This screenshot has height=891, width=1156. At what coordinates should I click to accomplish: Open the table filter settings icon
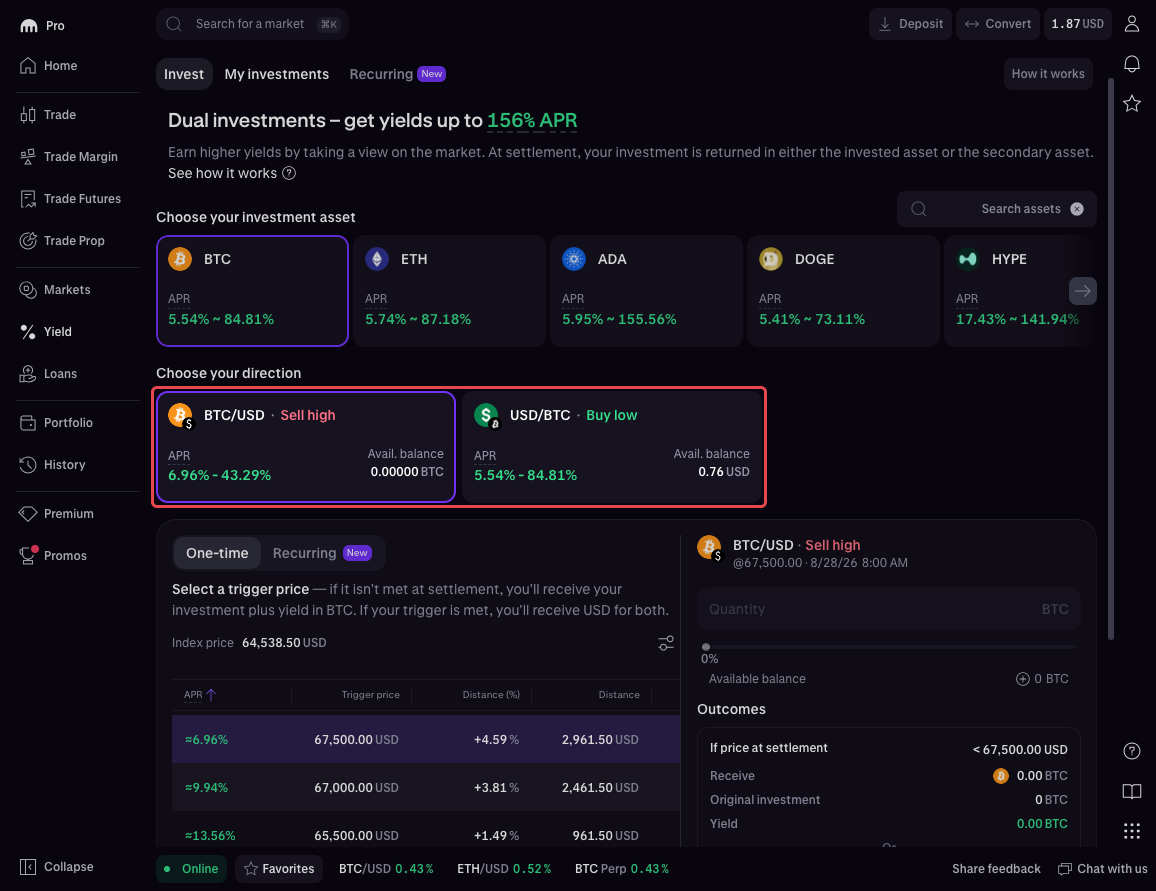click(x=666, y=643)
